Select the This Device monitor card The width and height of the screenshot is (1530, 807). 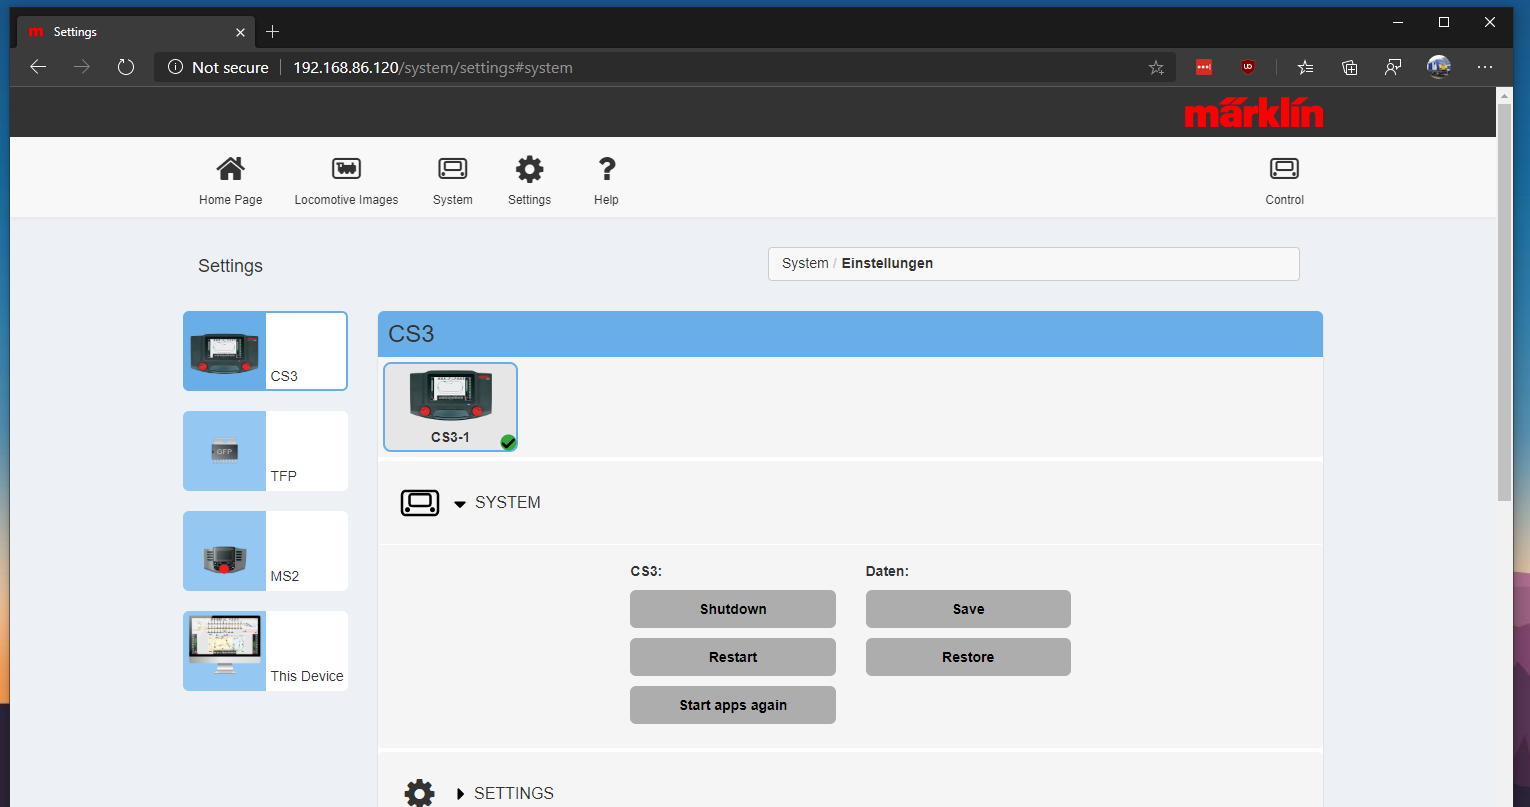coord(265,651)
